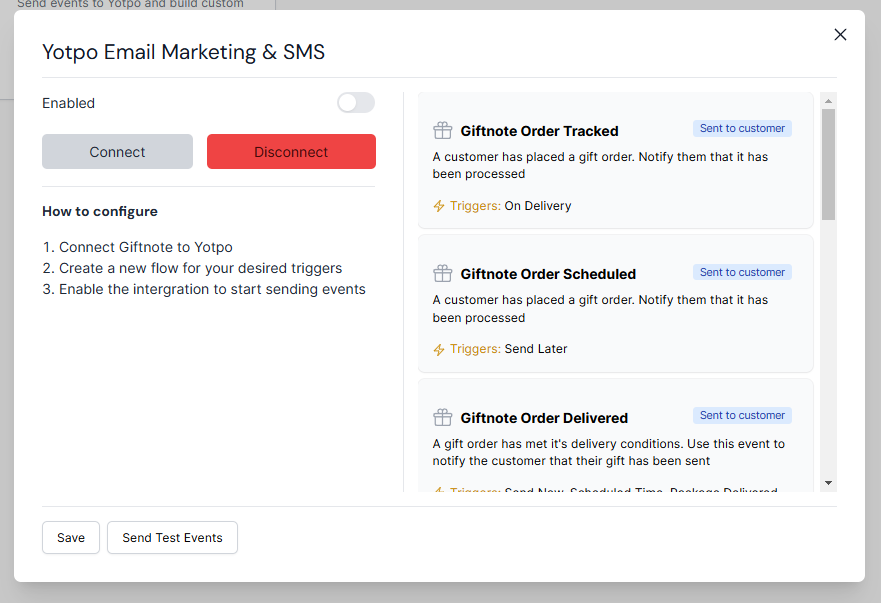Click the Enabled label
881x603 pixels.
69,103
